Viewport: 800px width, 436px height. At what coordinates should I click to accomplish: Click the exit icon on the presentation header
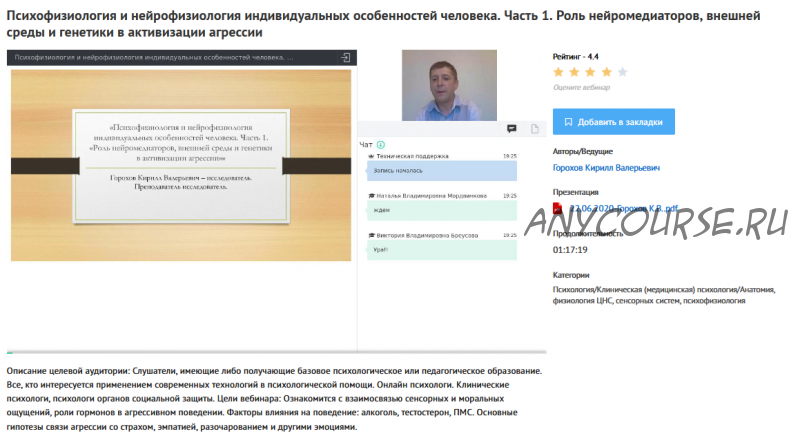(345, 58)
